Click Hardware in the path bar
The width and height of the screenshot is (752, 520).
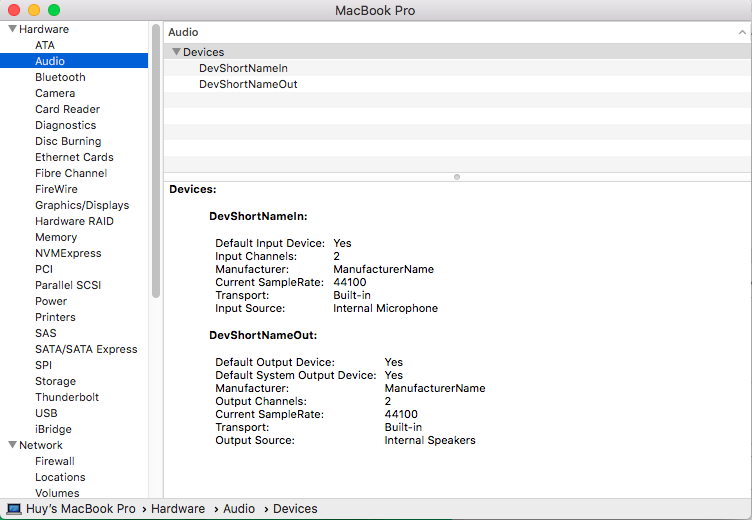pyautogui.click(x=178, y=509)
